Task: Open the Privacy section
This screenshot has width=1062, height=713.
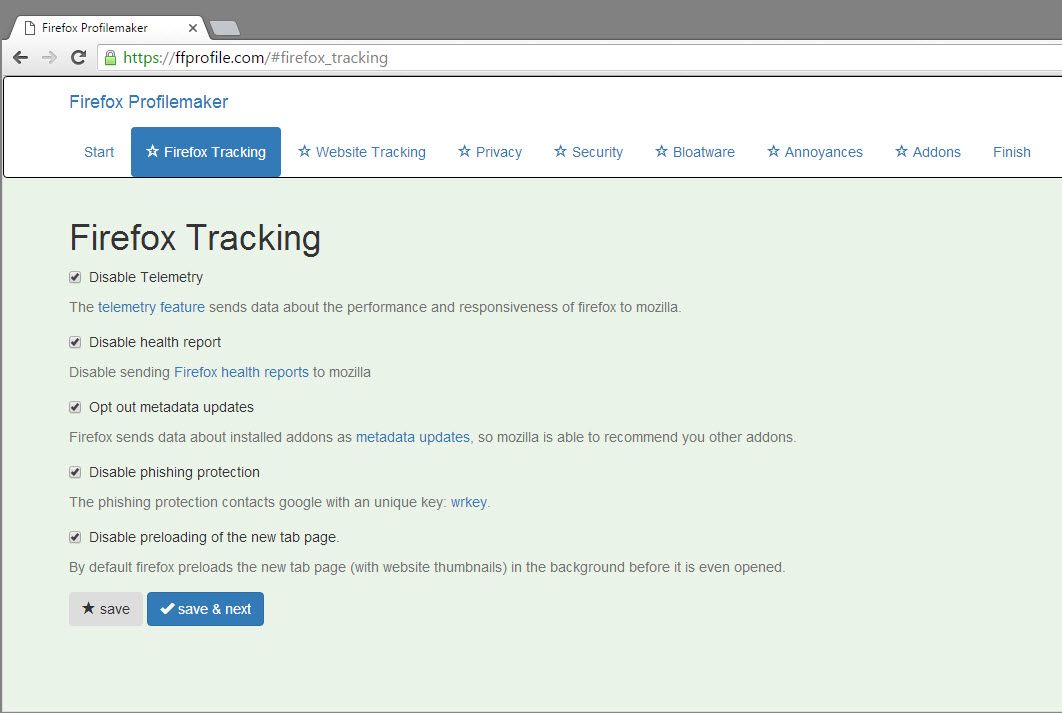Action: [490, 152]
